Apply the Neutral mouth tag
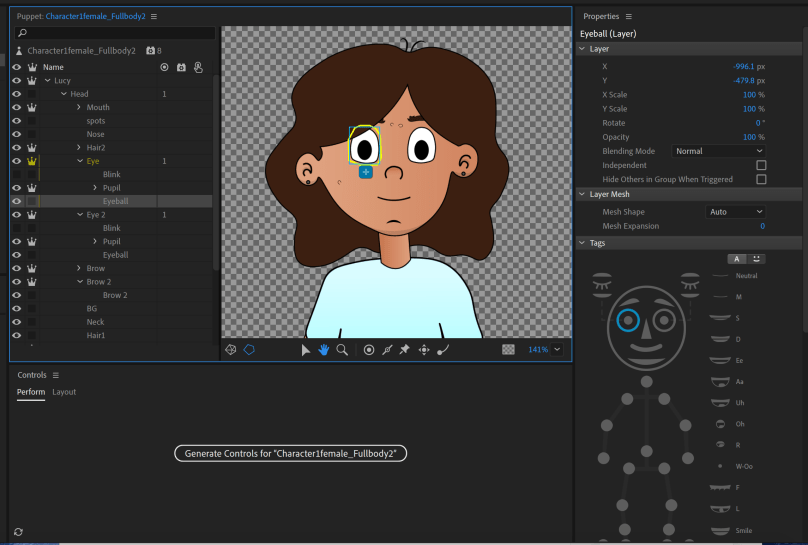The width and height of the screenshot is (808, 545). pyautogui.click(x=734, y=276)
